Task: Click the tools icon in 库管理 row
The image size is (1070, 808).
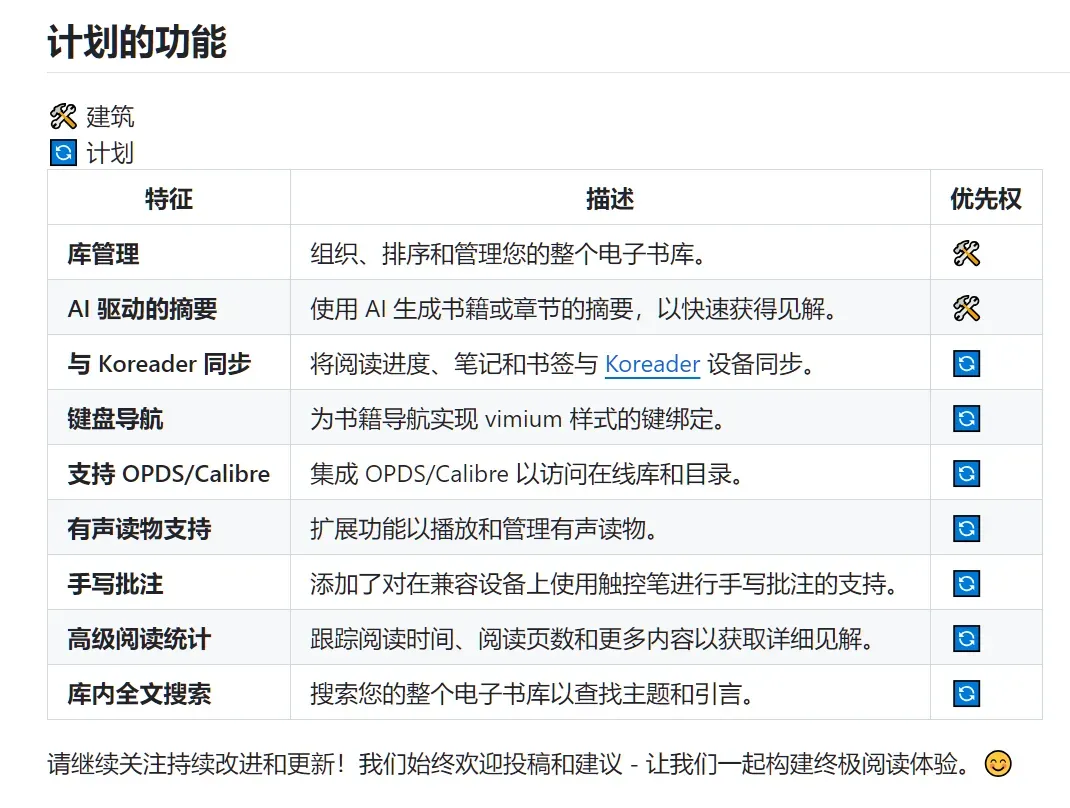Action: [966, 254]
